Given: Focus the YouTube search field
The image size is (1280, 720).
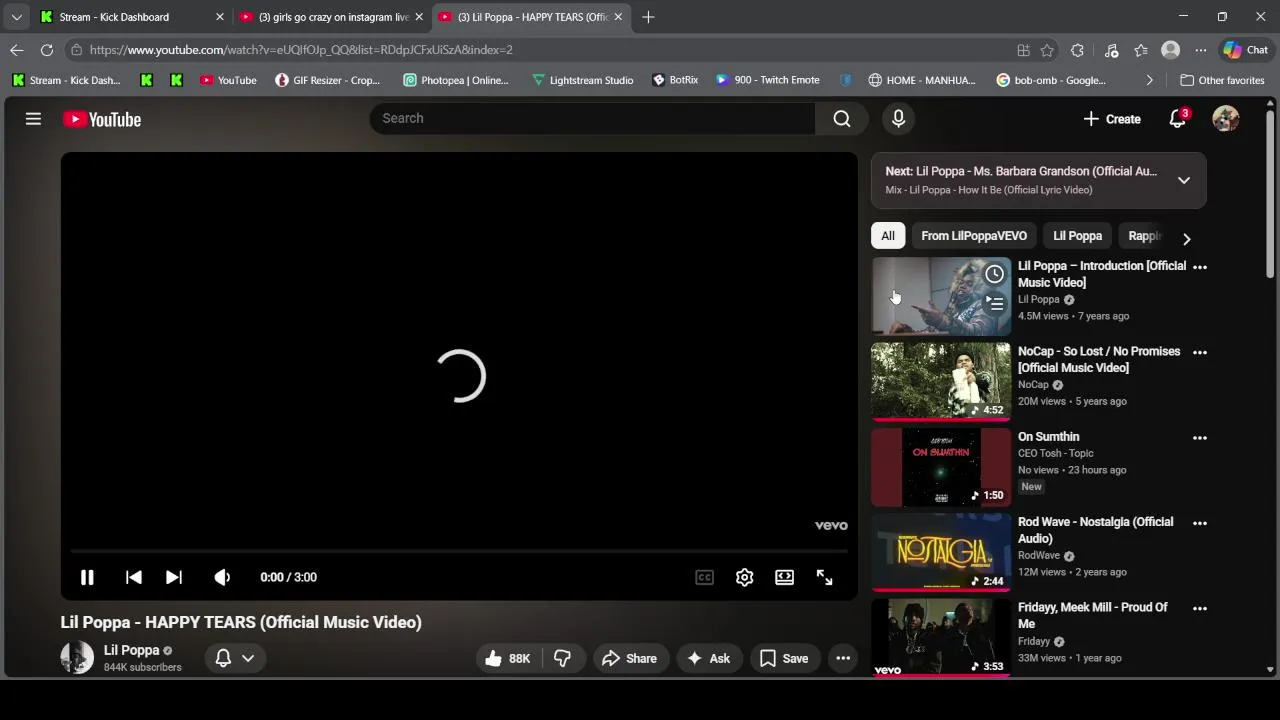Looking at the screenshot, I should click(593, 118).
